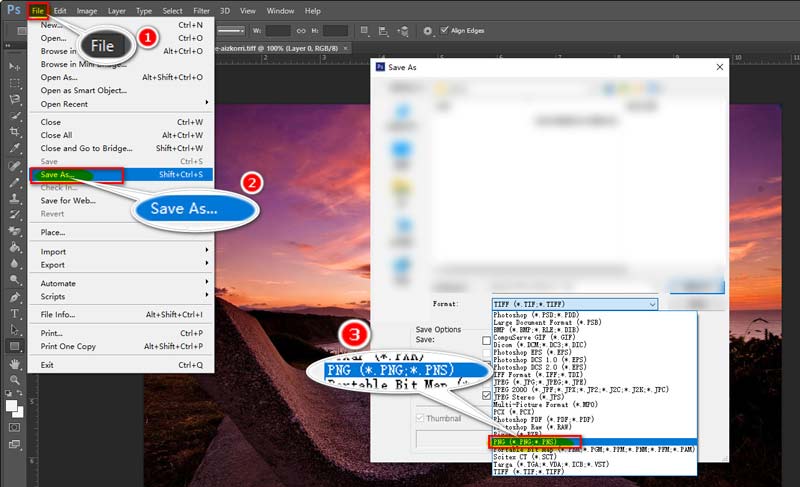Open path operations icon in options bar
800x487 pixels.
click(x=364, y=31)
